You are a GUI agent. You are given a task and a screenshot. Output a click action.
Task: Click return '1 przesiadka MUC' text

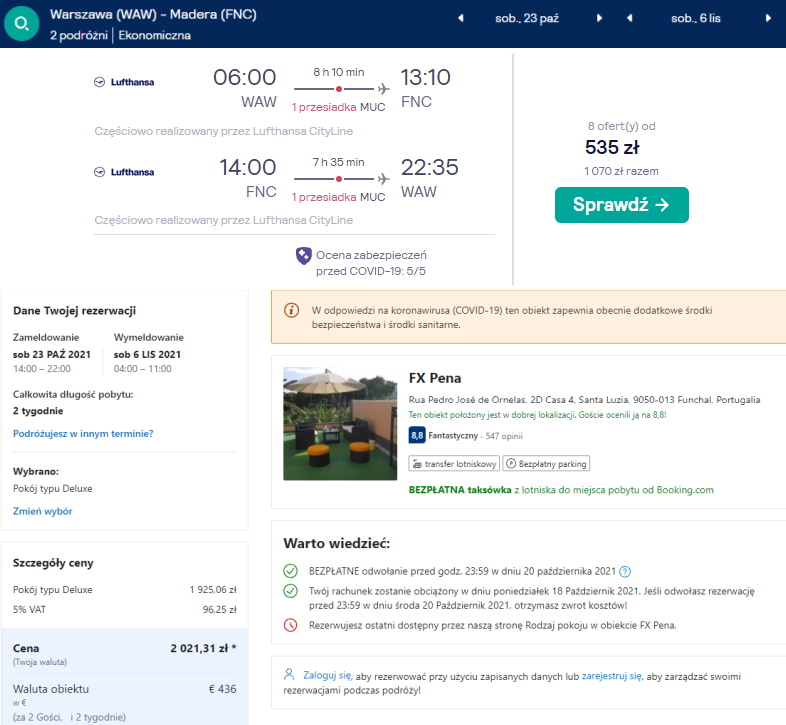click(x=338, y=197)
